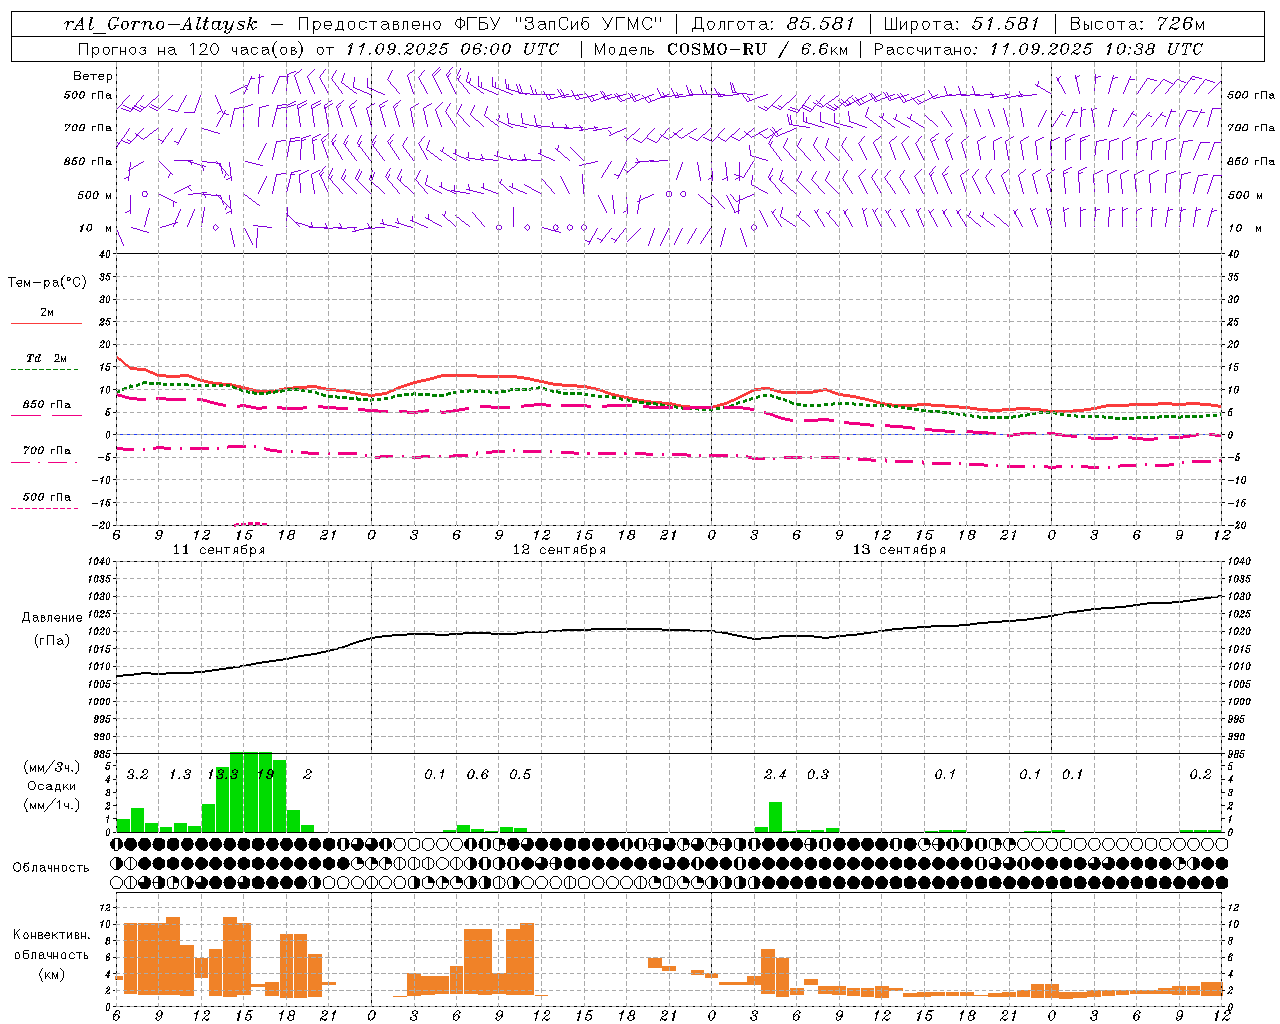The image size is (1280, 1024).
Task: Click the (мм/3ч.) precipitation unit label
Action: 52,767
